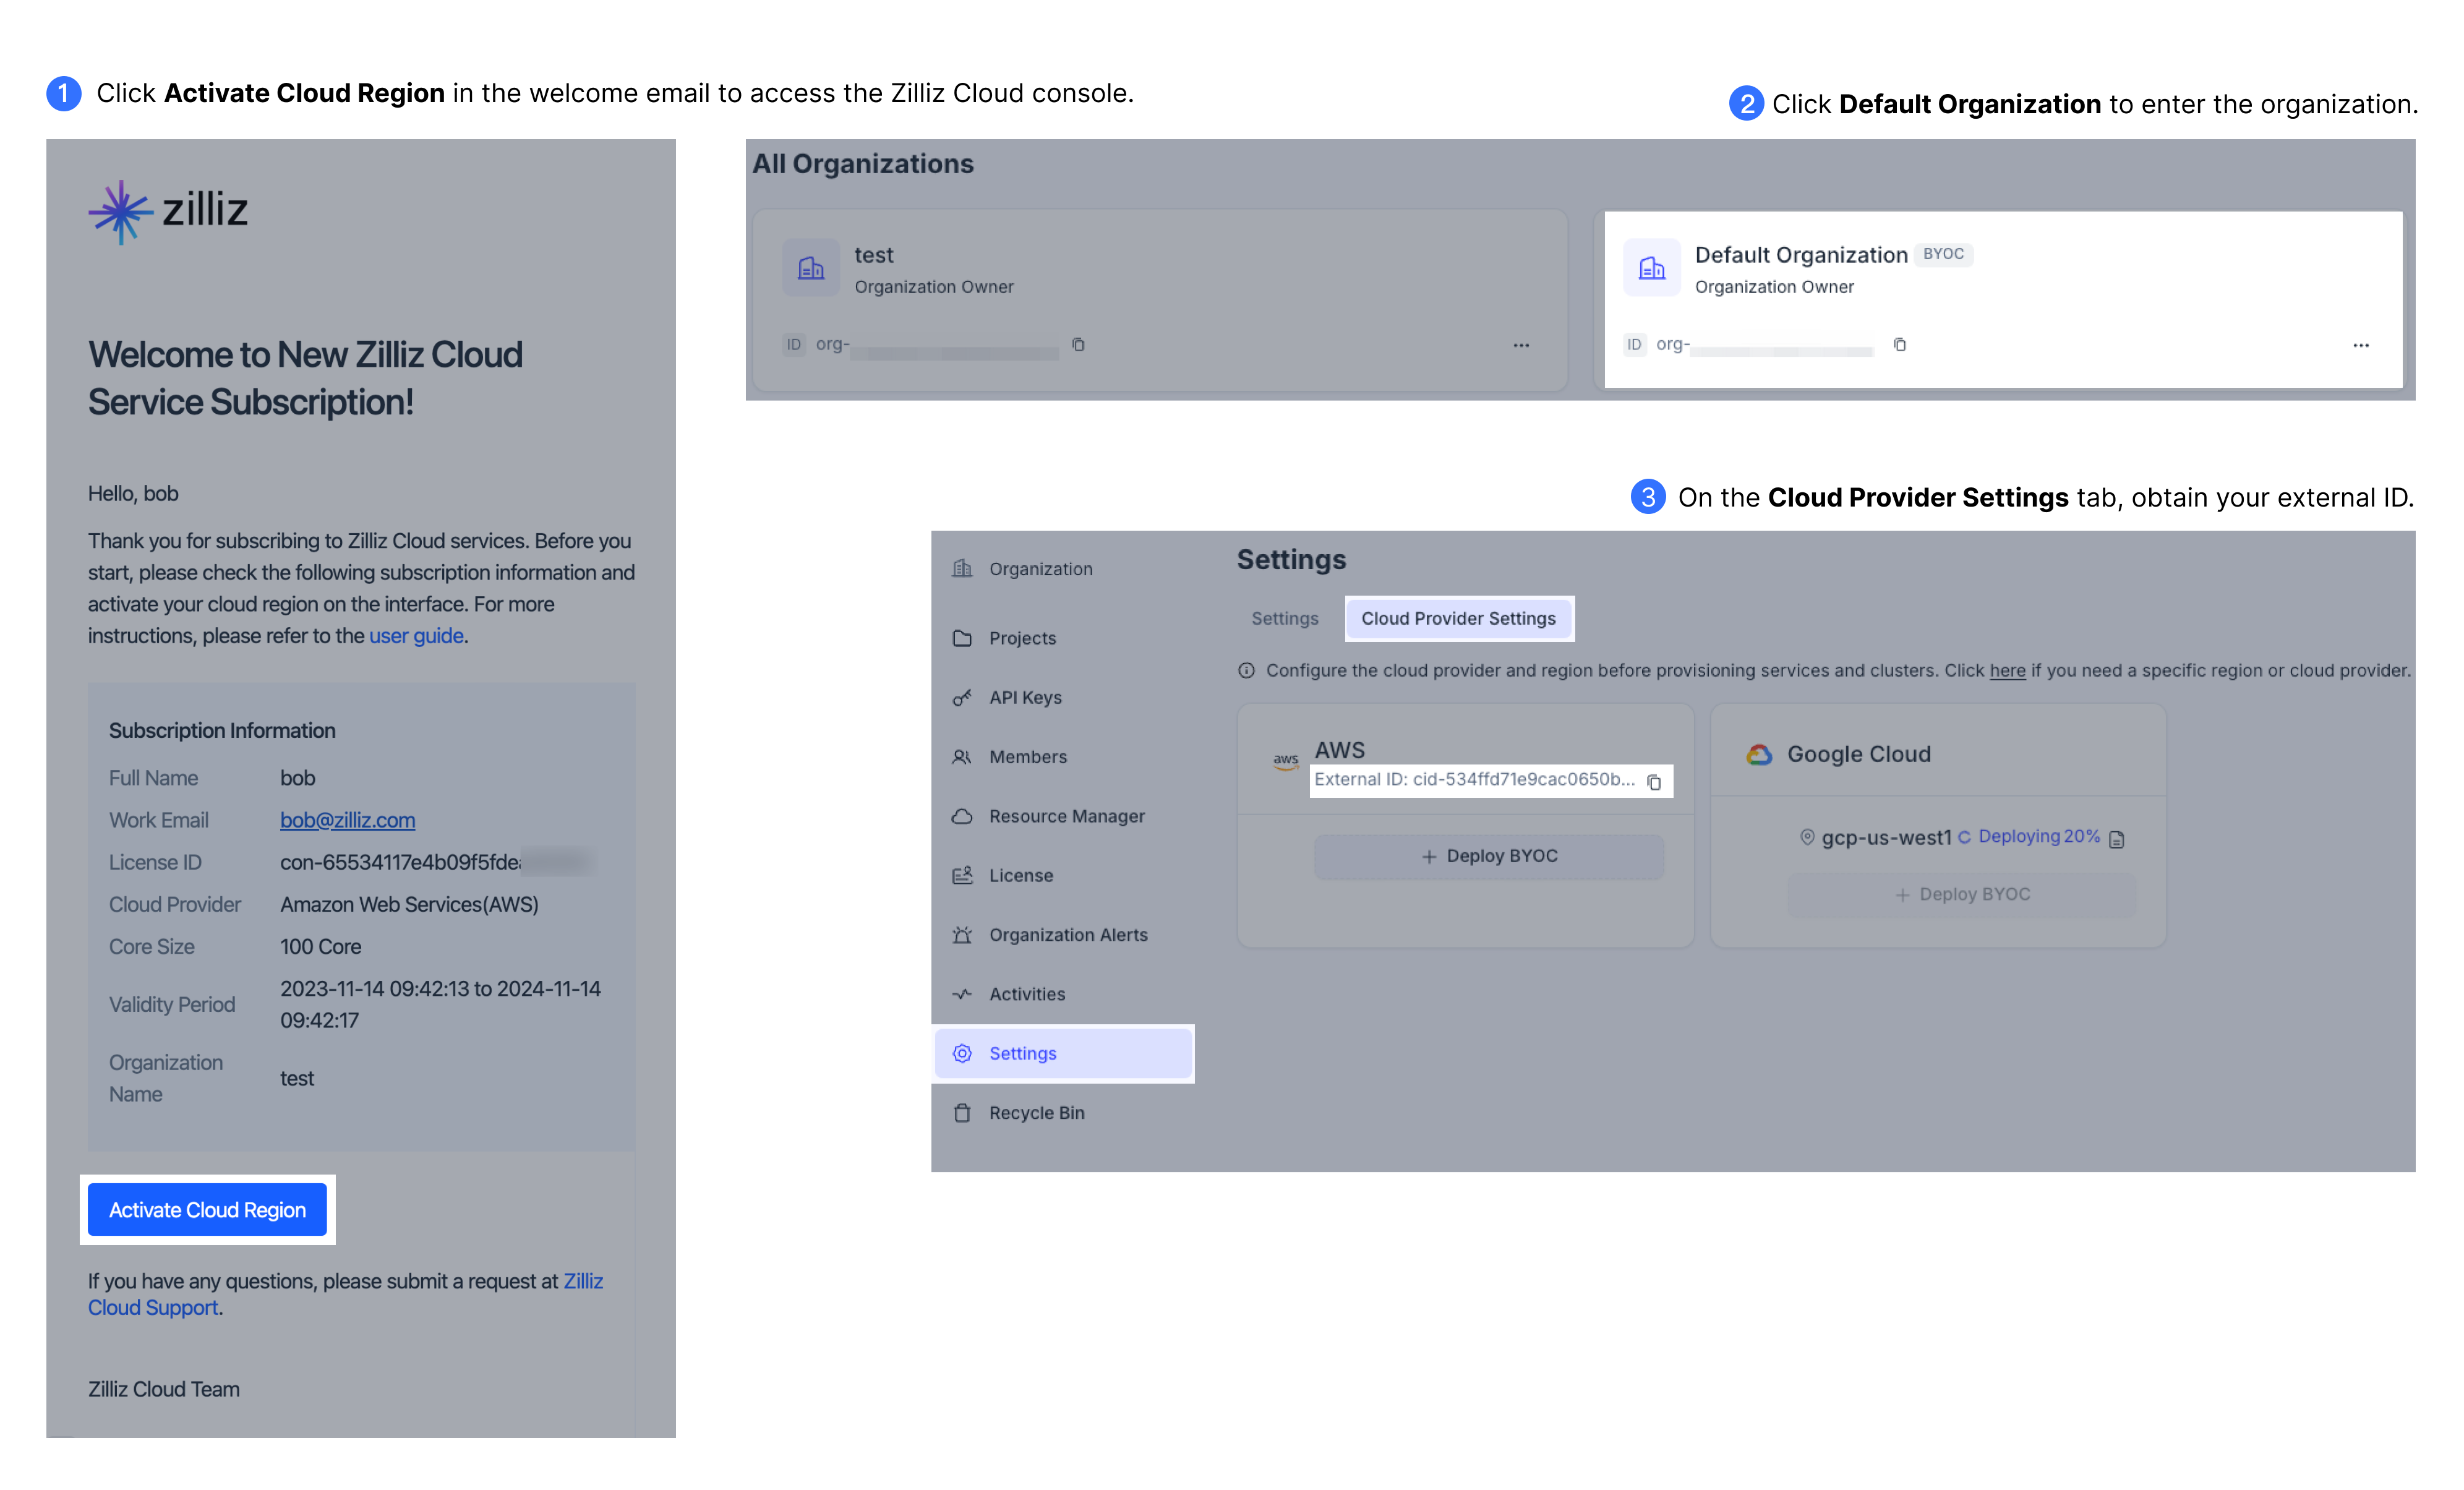
Task: Click Deploy BYOC under AWS
Action: tap(1489, 856)
